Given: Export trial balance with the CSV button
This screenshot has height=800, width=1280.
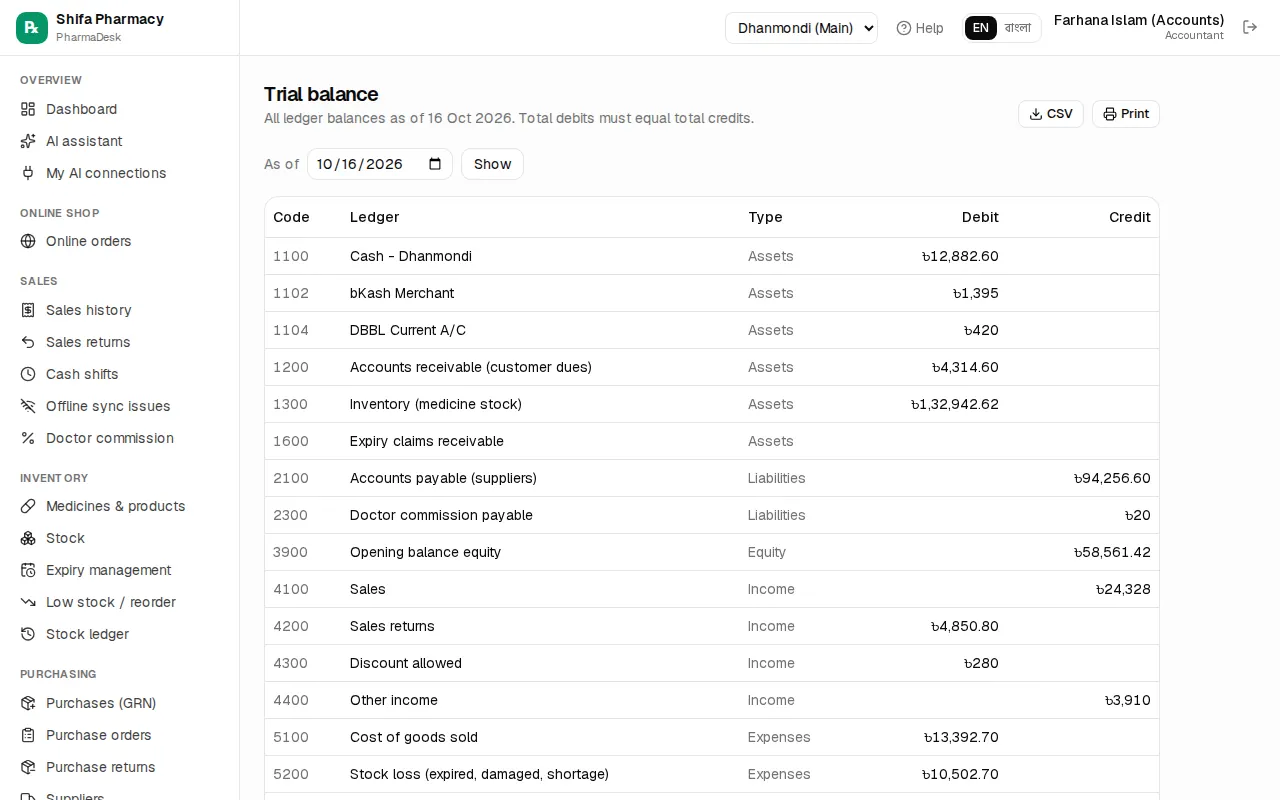Looking at the screenshot, I should (1051, 114).
